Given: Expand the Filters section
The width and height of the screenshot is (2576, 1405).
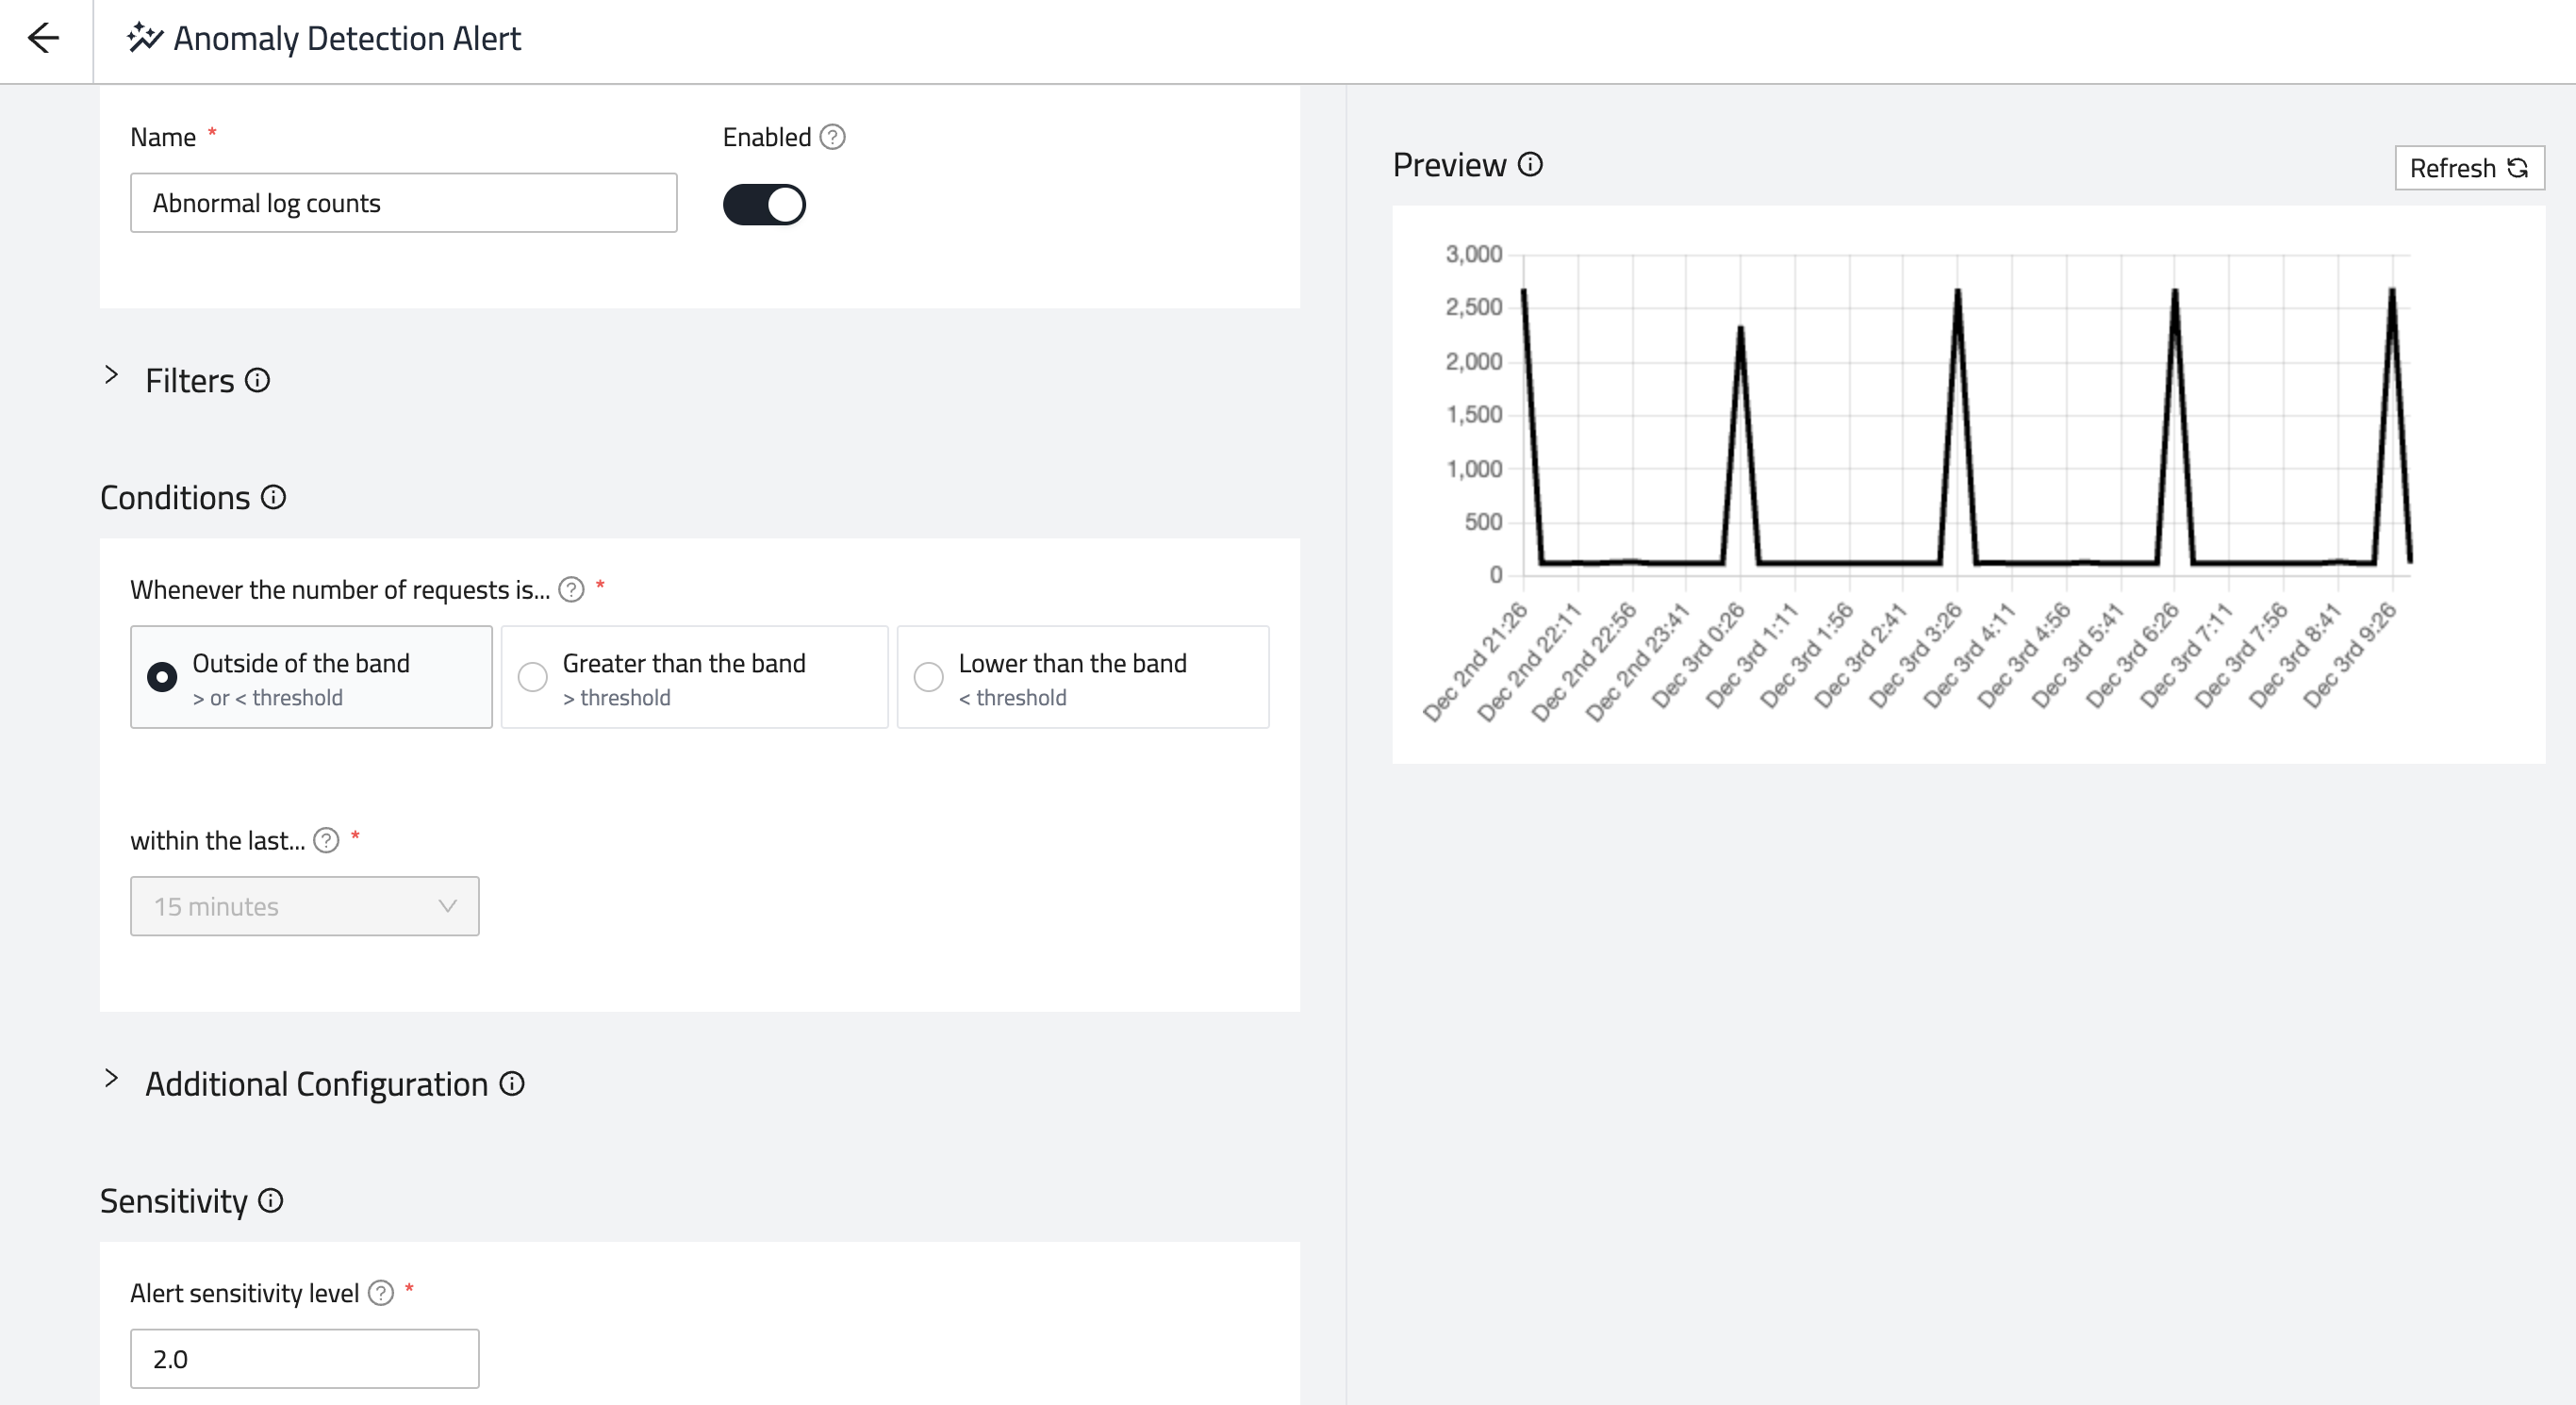Looking at the screenshot, I should tap(112, 377).
